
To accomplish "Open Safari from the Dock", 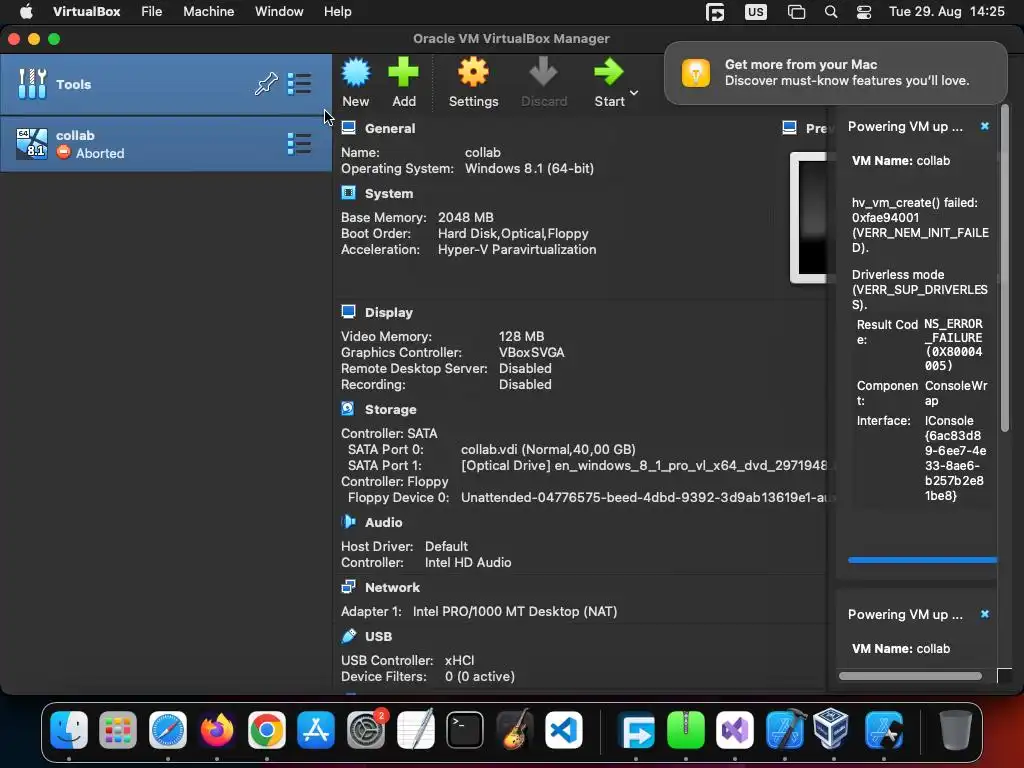I will tap(168, 729).
